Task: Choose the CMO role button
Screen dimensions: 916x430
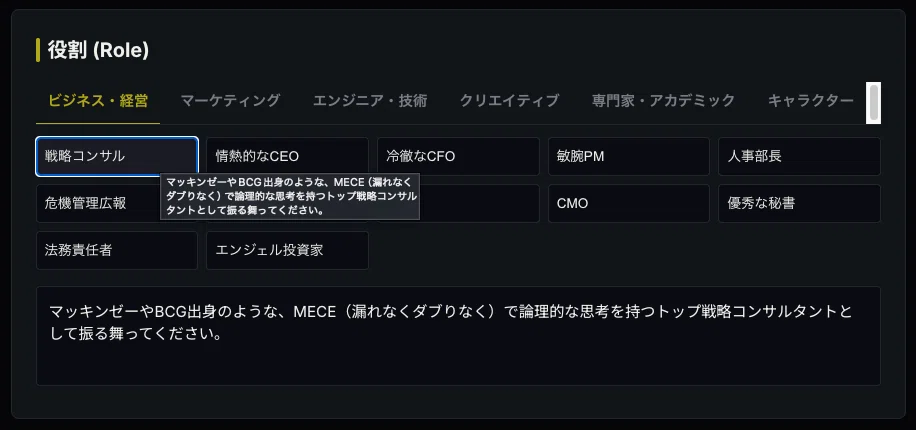Action: [629, 203]
